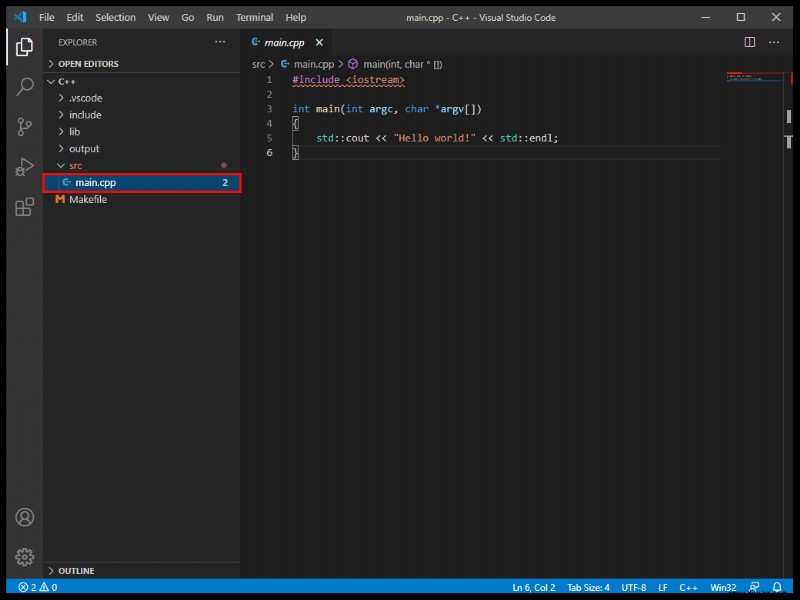Click the main function symbol breadcrumb
Viewport: 800px width, 600px height.
[395, 64]
